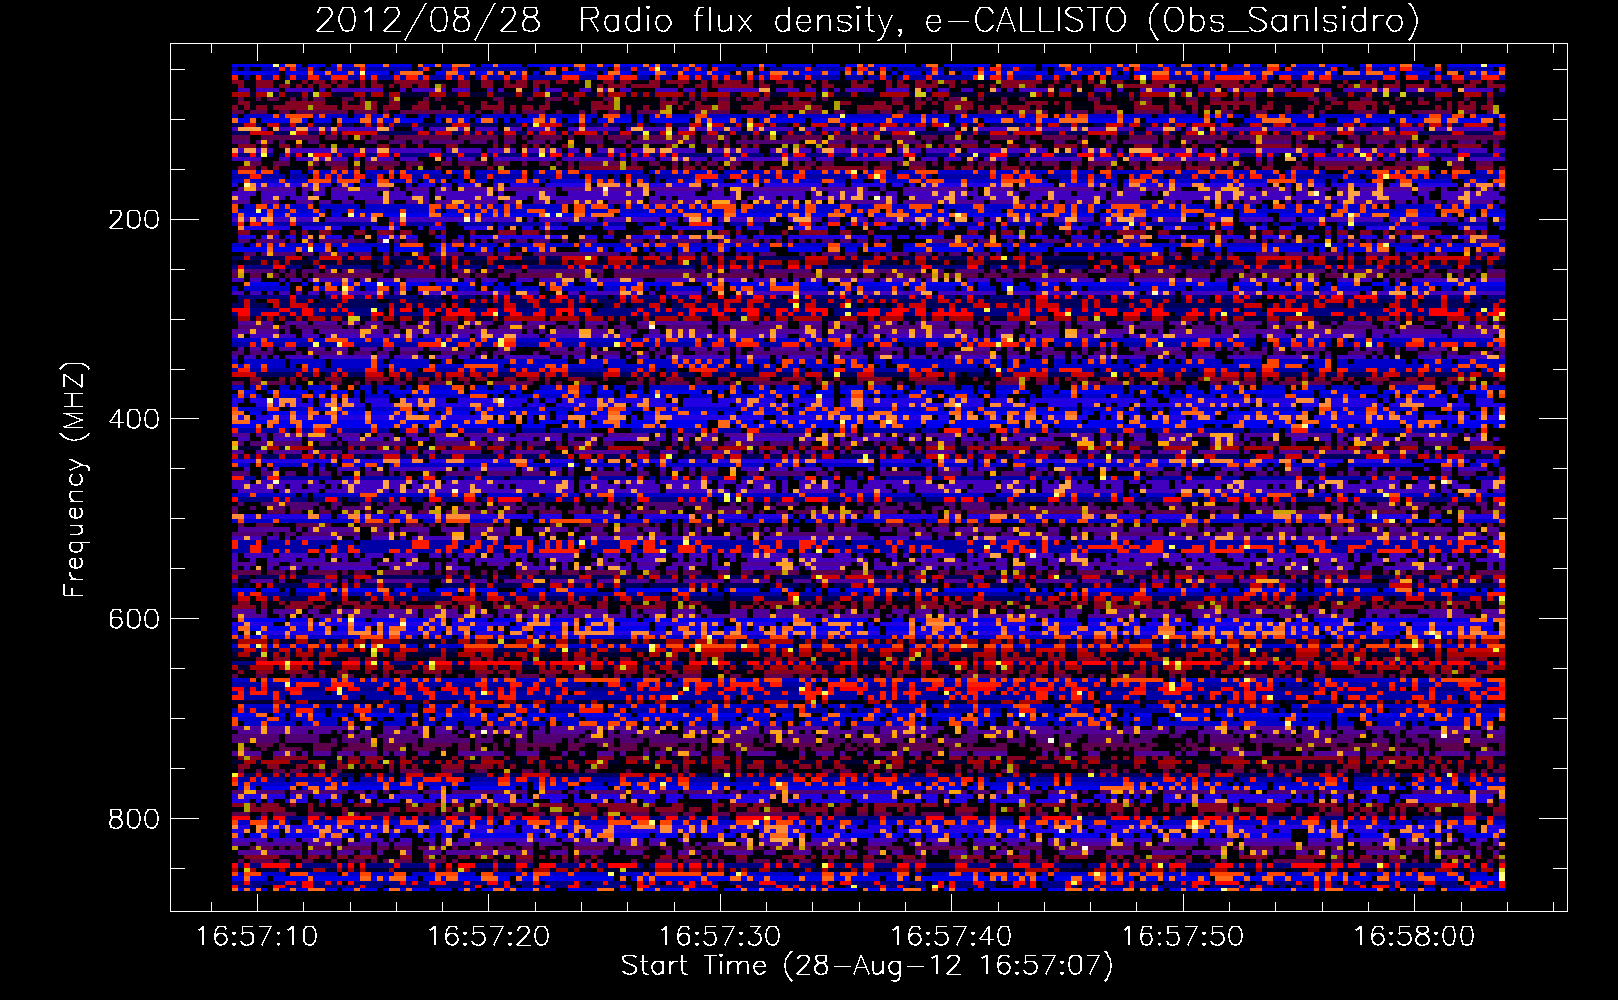Click the 600 frequency tick label
1618x1000 pixels.
pos(134,619)
